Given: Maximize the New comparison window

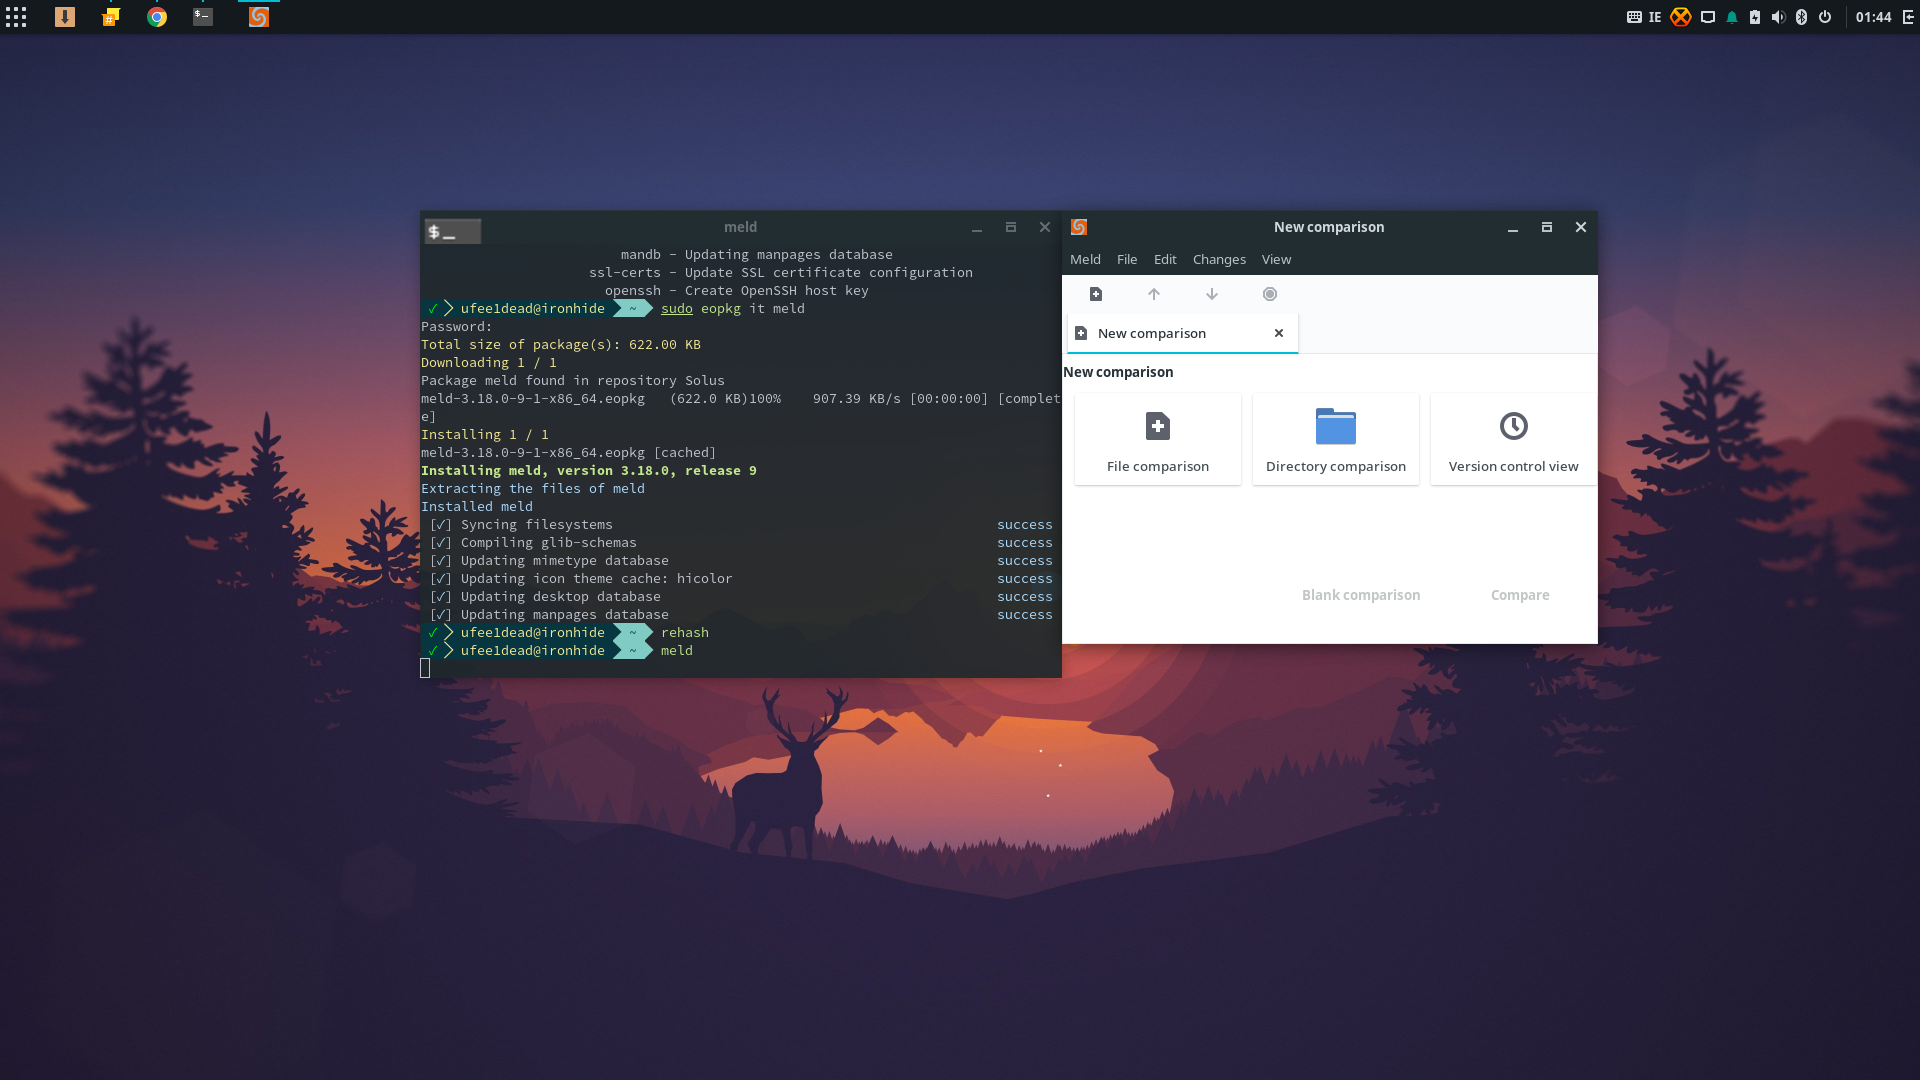Looking at the screenshot, I should coord(1547,228).
